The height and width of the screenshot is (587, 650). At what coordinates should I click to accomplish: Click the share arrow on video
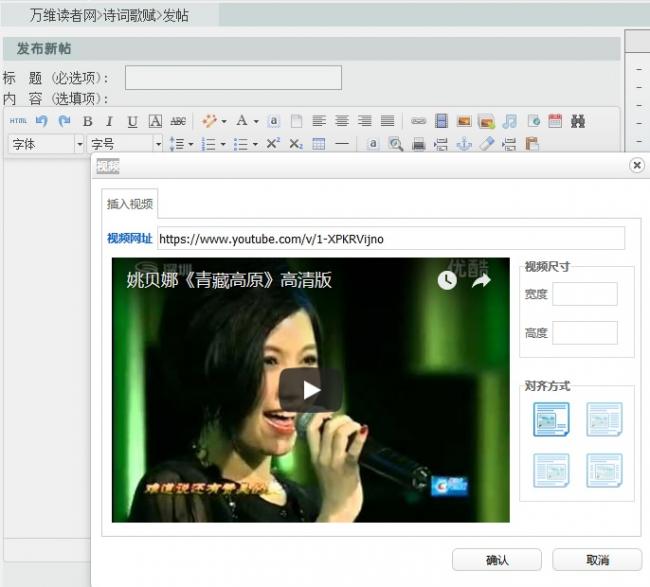tap(481, 281)
